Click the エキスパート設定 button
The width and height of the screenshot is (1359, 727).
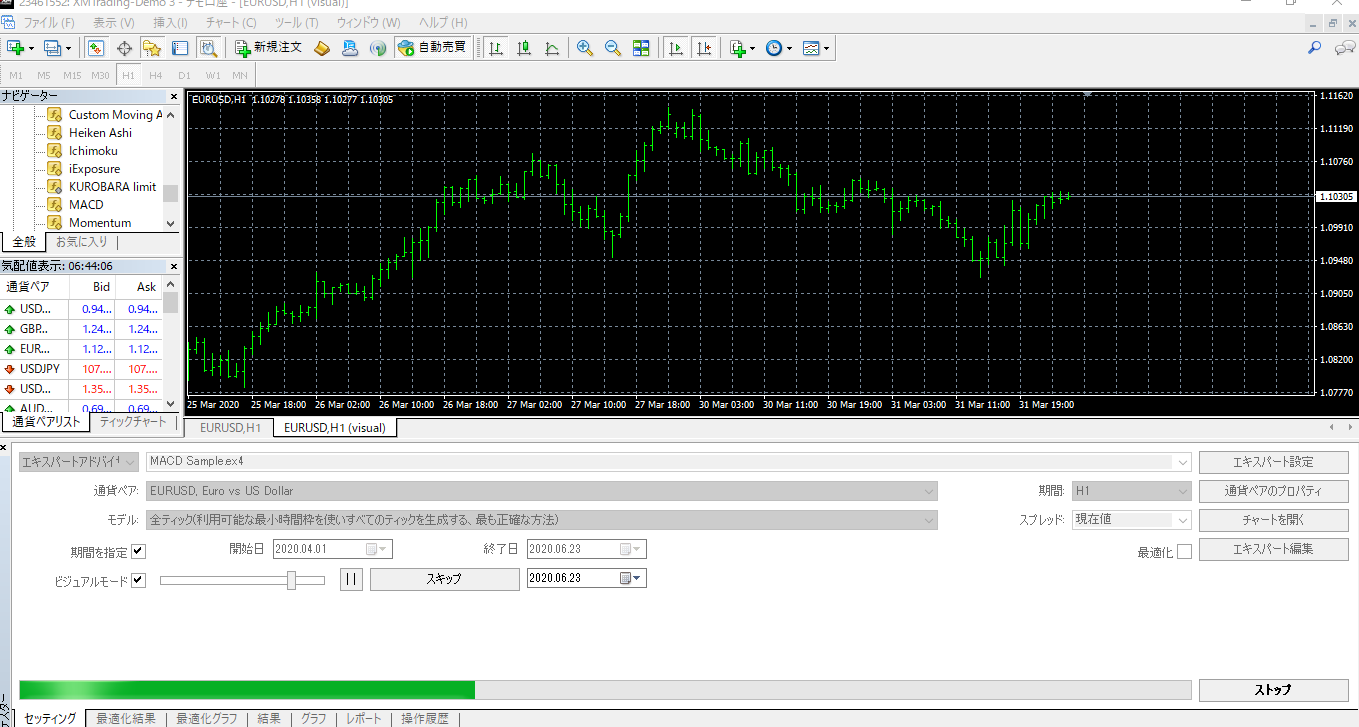pyautogui.click(x=1273, y=462)
